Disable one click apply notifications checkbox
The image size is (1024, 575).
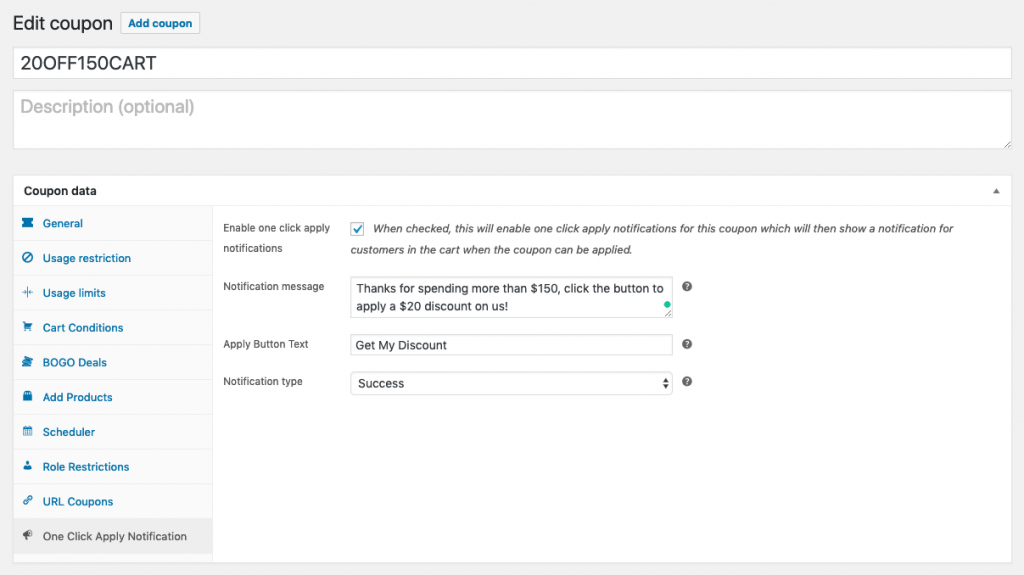(x=357, y=229)
